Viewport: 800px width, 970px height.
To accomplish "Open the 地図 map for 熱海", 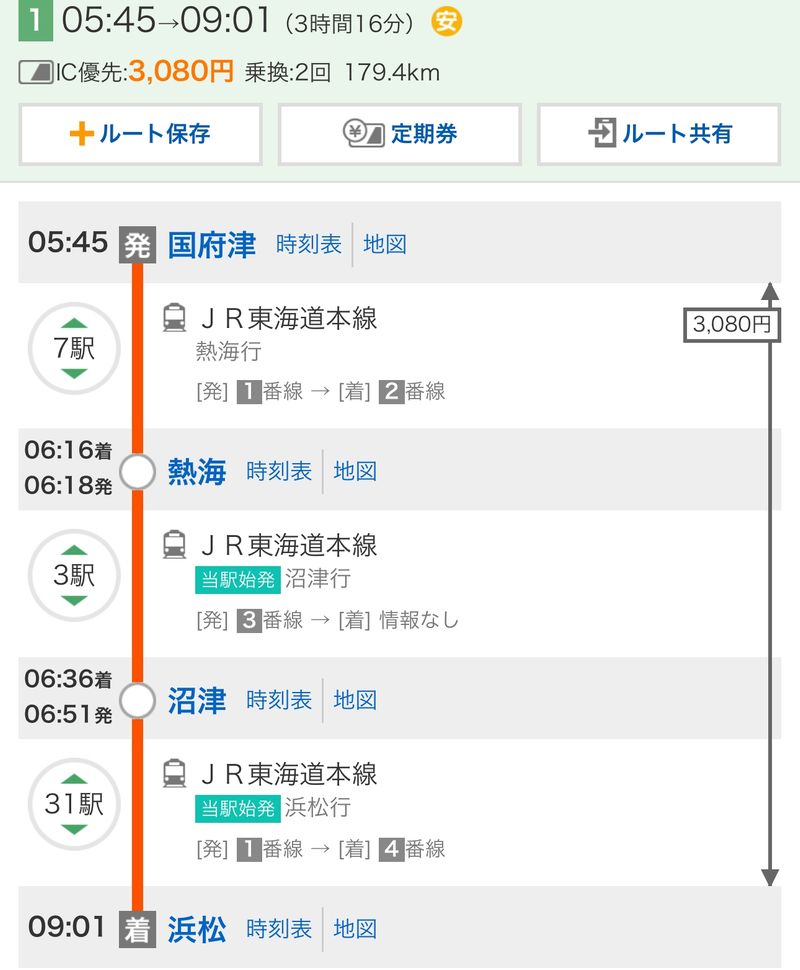I will pyautogui.click(x=355, y=471).
